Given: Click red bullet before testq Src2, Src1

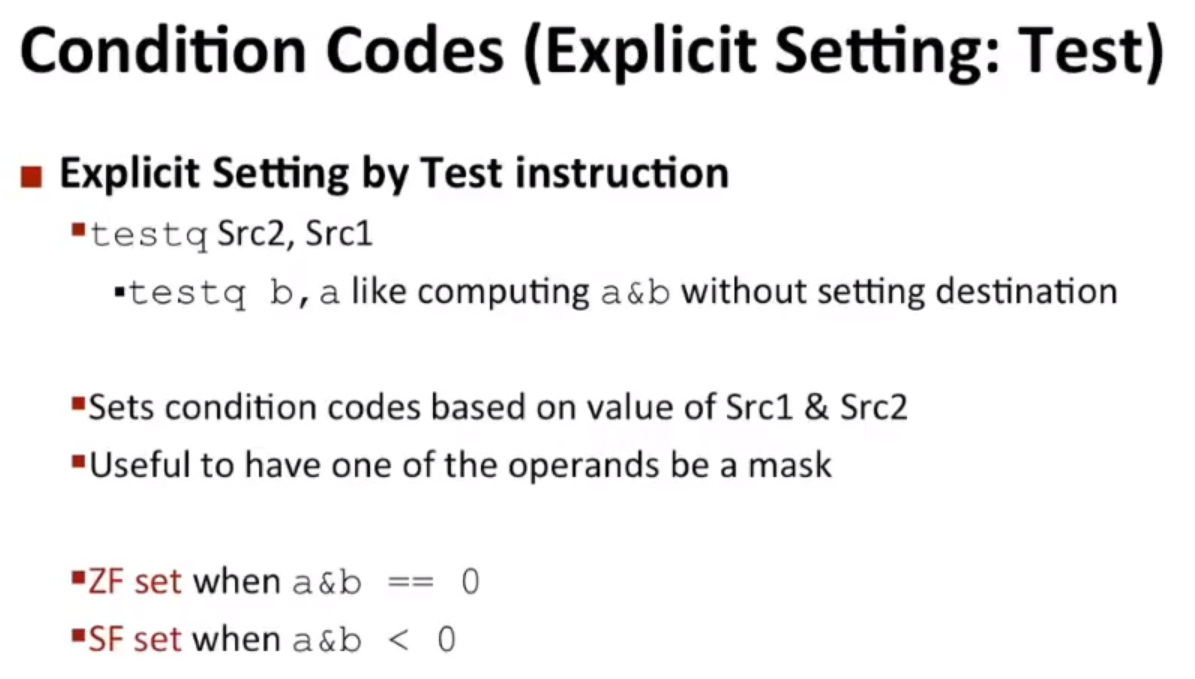Looking at the screenshot, I should coord(78,229).
